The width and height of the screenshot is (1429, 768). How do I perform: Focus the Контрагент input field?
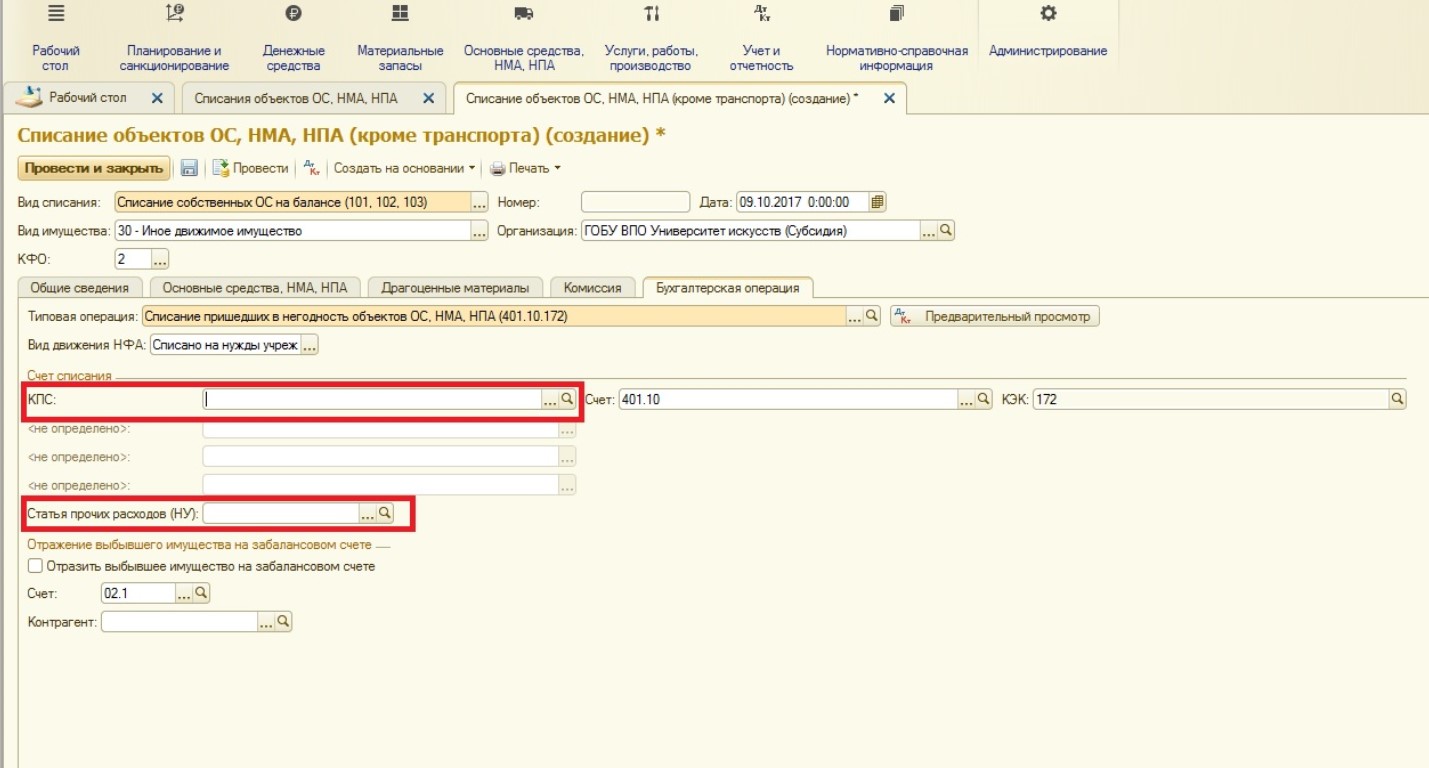179,622
